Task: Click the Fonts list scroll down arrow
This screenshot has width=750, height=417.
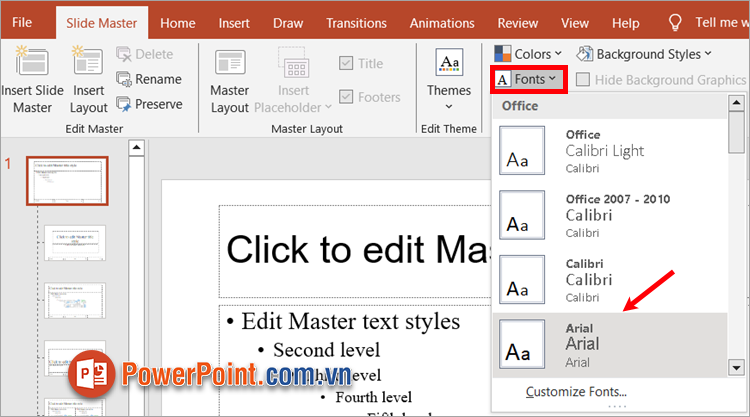Action: [736, 368]
